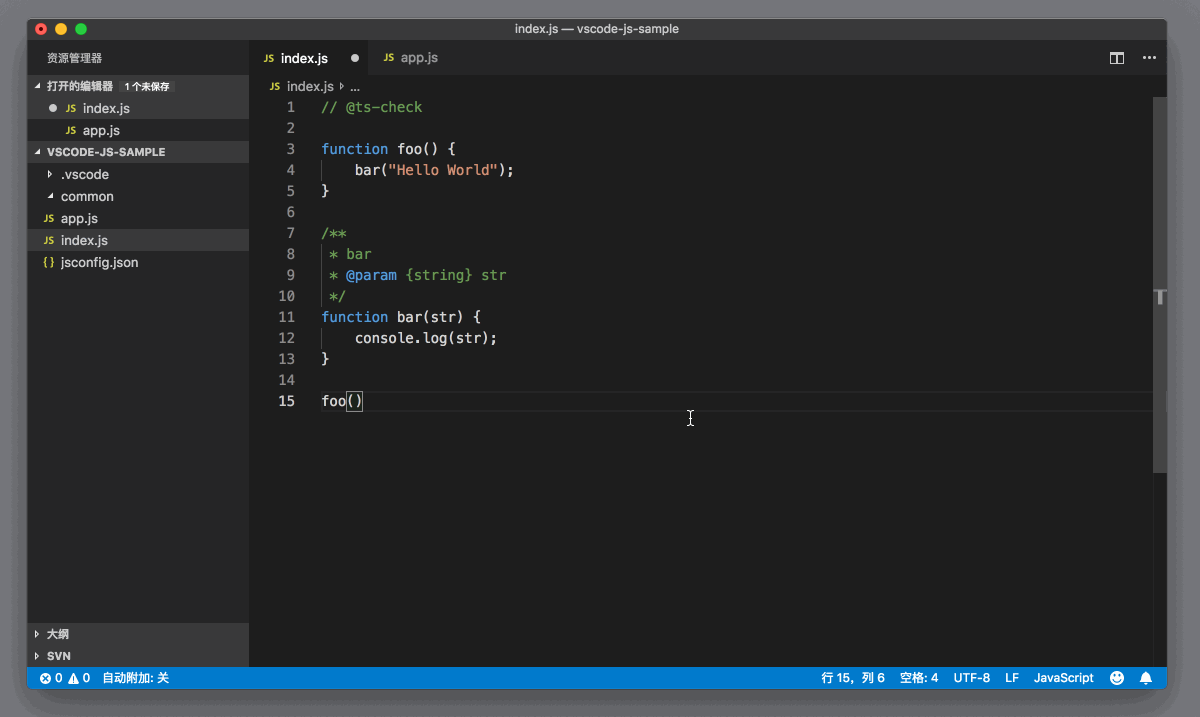The height and width of the screenshot is (717, 1200).
Task: Open the editor more actions ellipsis menu
Action: (x=1148, y=57)
